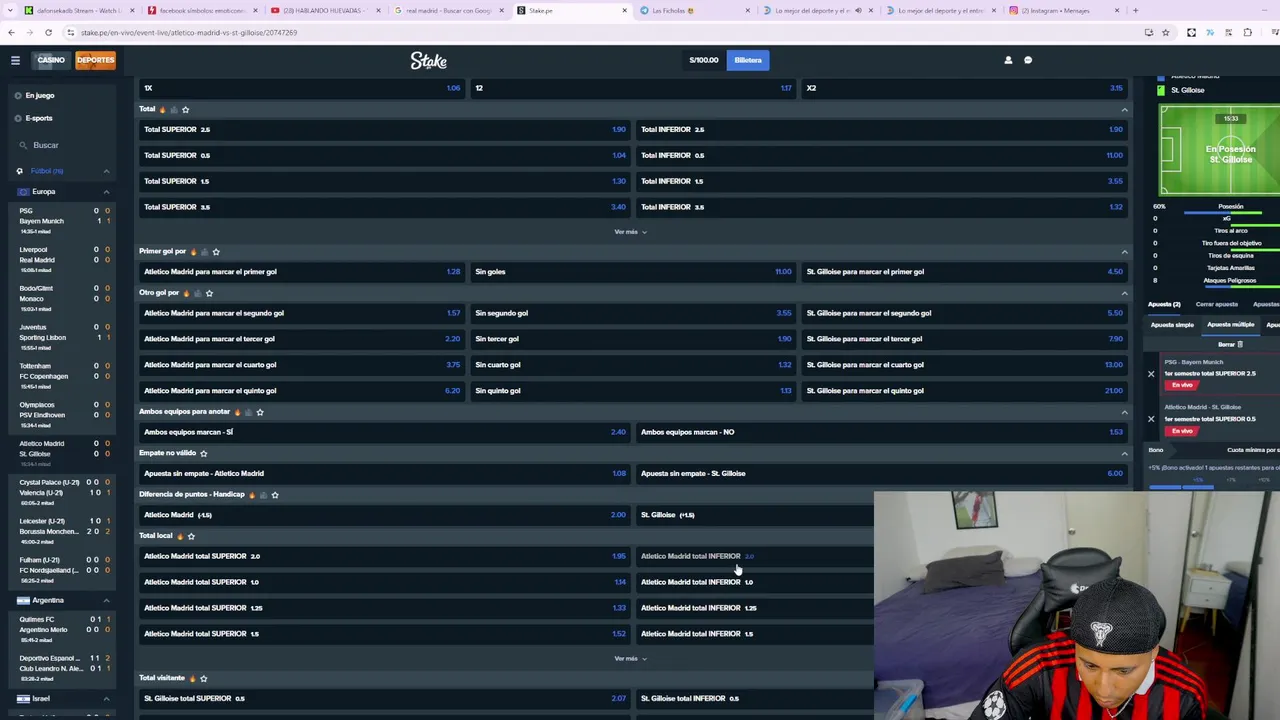Reload the page with browser refresh
Screen dimensions: 1280x720
point(48,32)
